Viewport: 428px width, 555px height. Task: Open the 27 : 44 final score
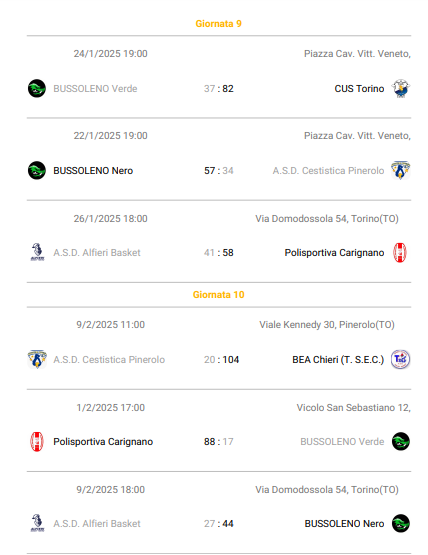[218, 523]
